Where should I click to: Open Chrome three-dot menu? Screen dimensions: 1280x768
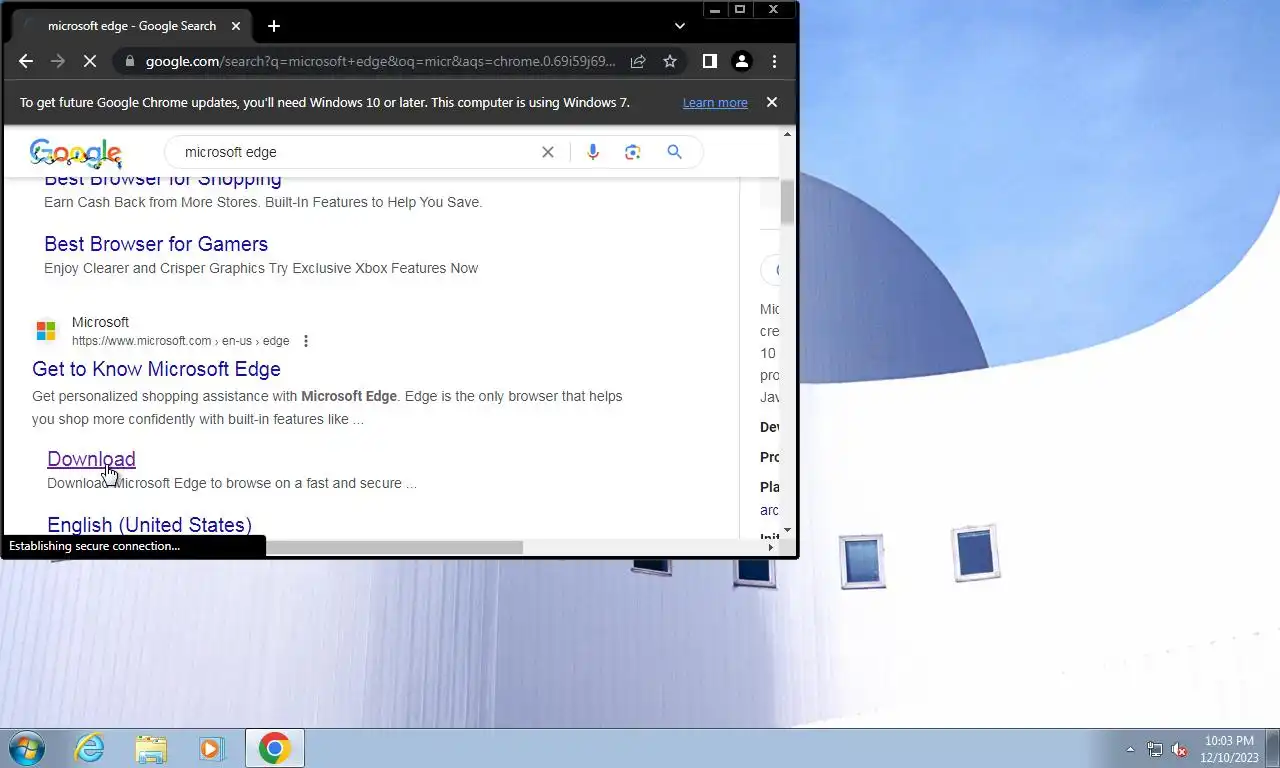coord(774,61)
